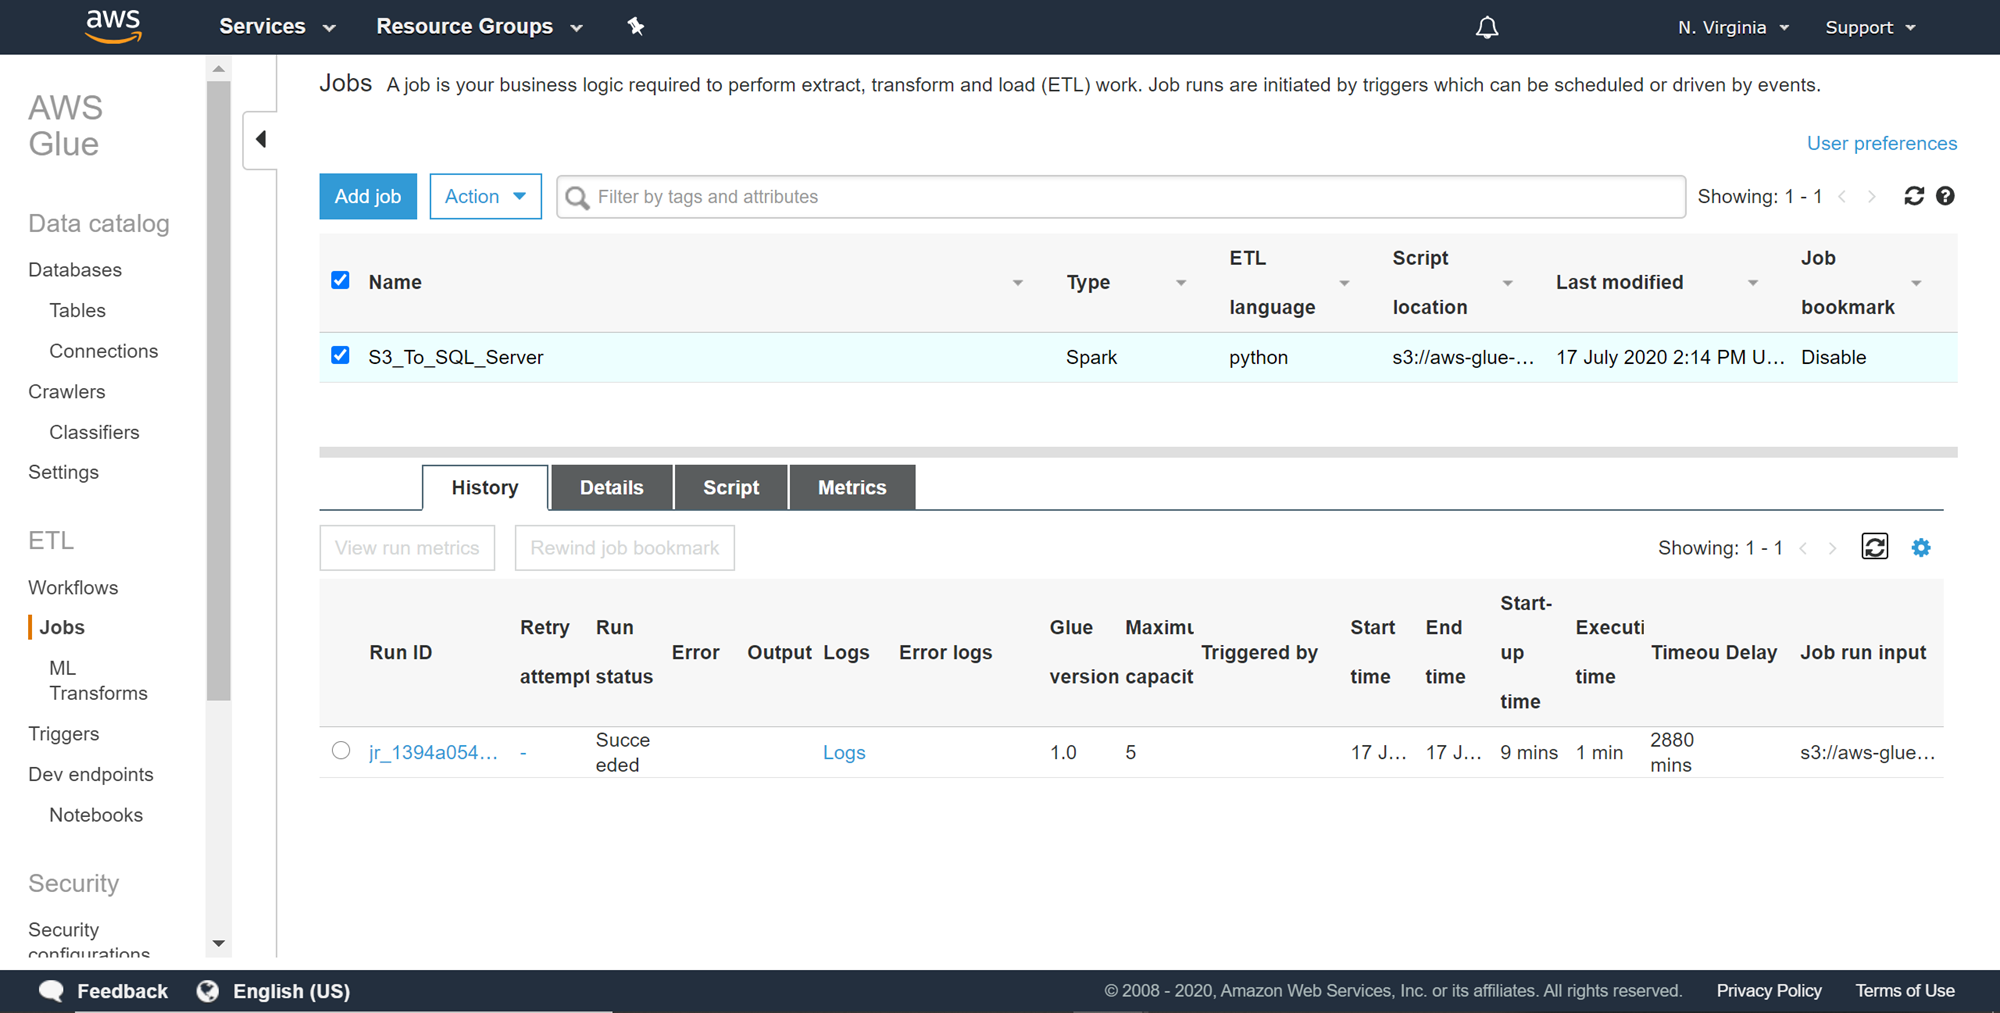Uncheck the S3_To_SQL_Server job checkbox

click(x=340, y=356)
